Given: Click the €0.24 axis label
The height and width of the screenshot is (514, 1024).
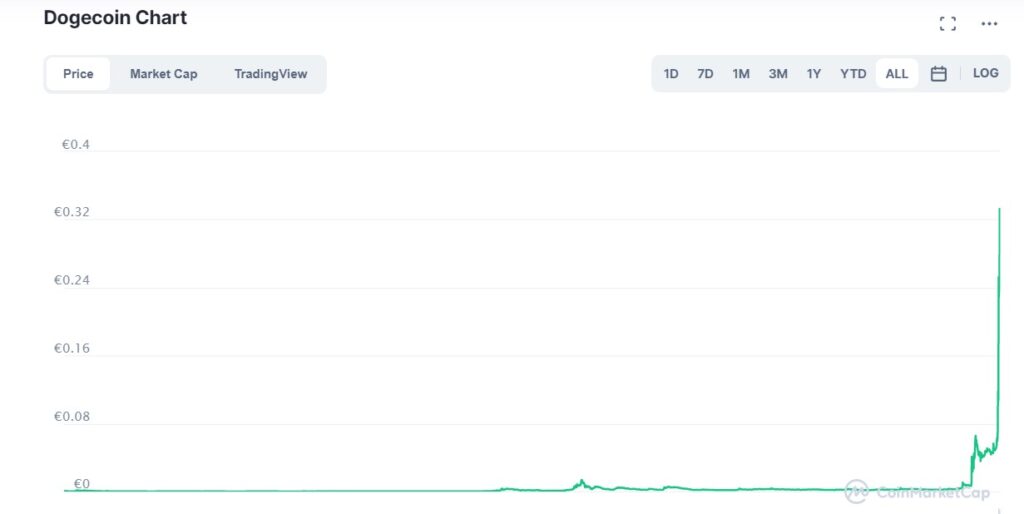Looking at the screenshot, I should (72, 280).
